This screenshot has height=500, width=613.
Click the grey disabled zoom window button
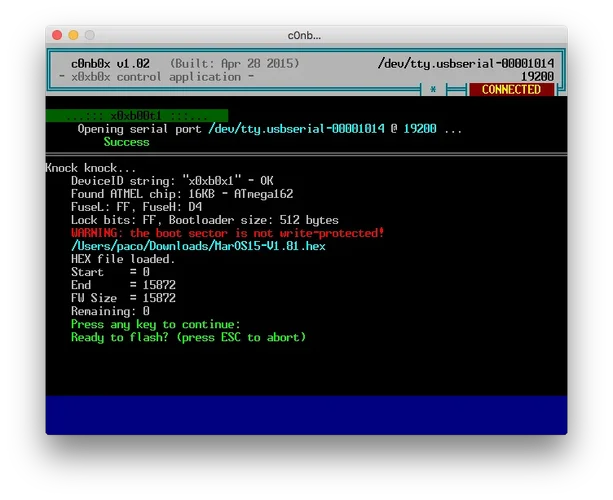coord(90,35)
